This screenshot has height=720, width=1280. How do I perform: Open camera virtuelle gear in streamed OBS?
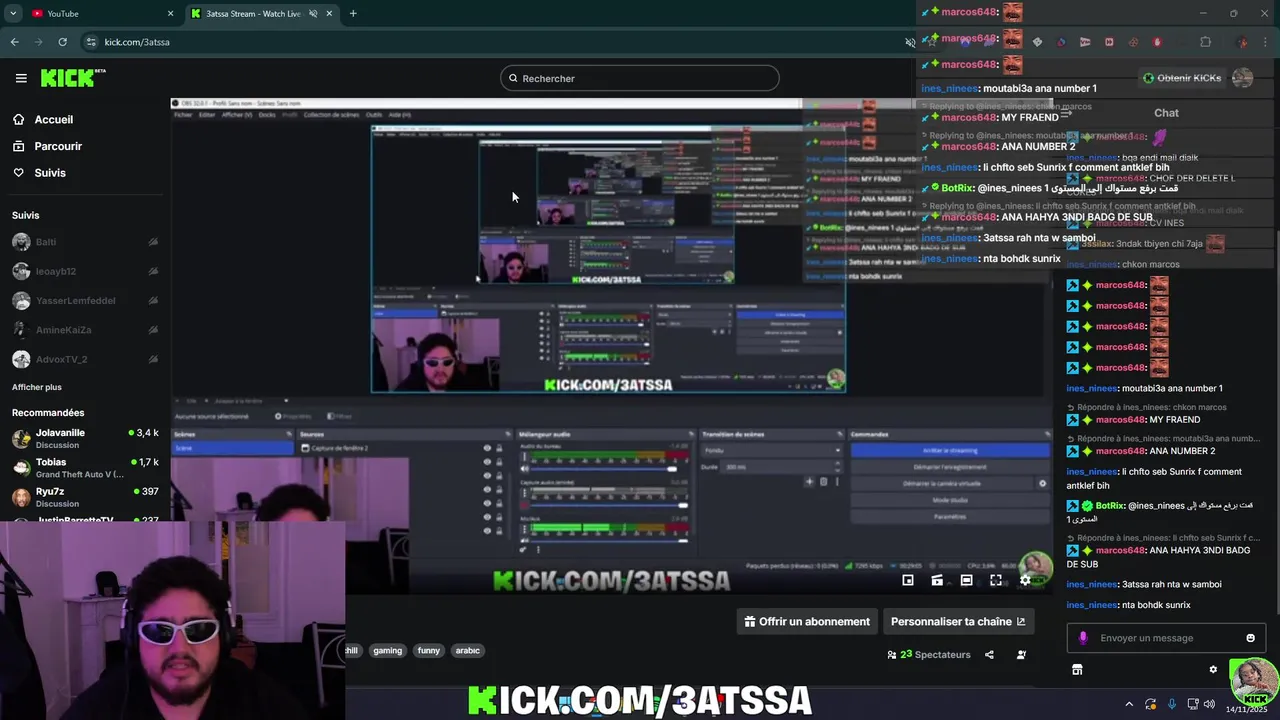(x=1042, y=483)
